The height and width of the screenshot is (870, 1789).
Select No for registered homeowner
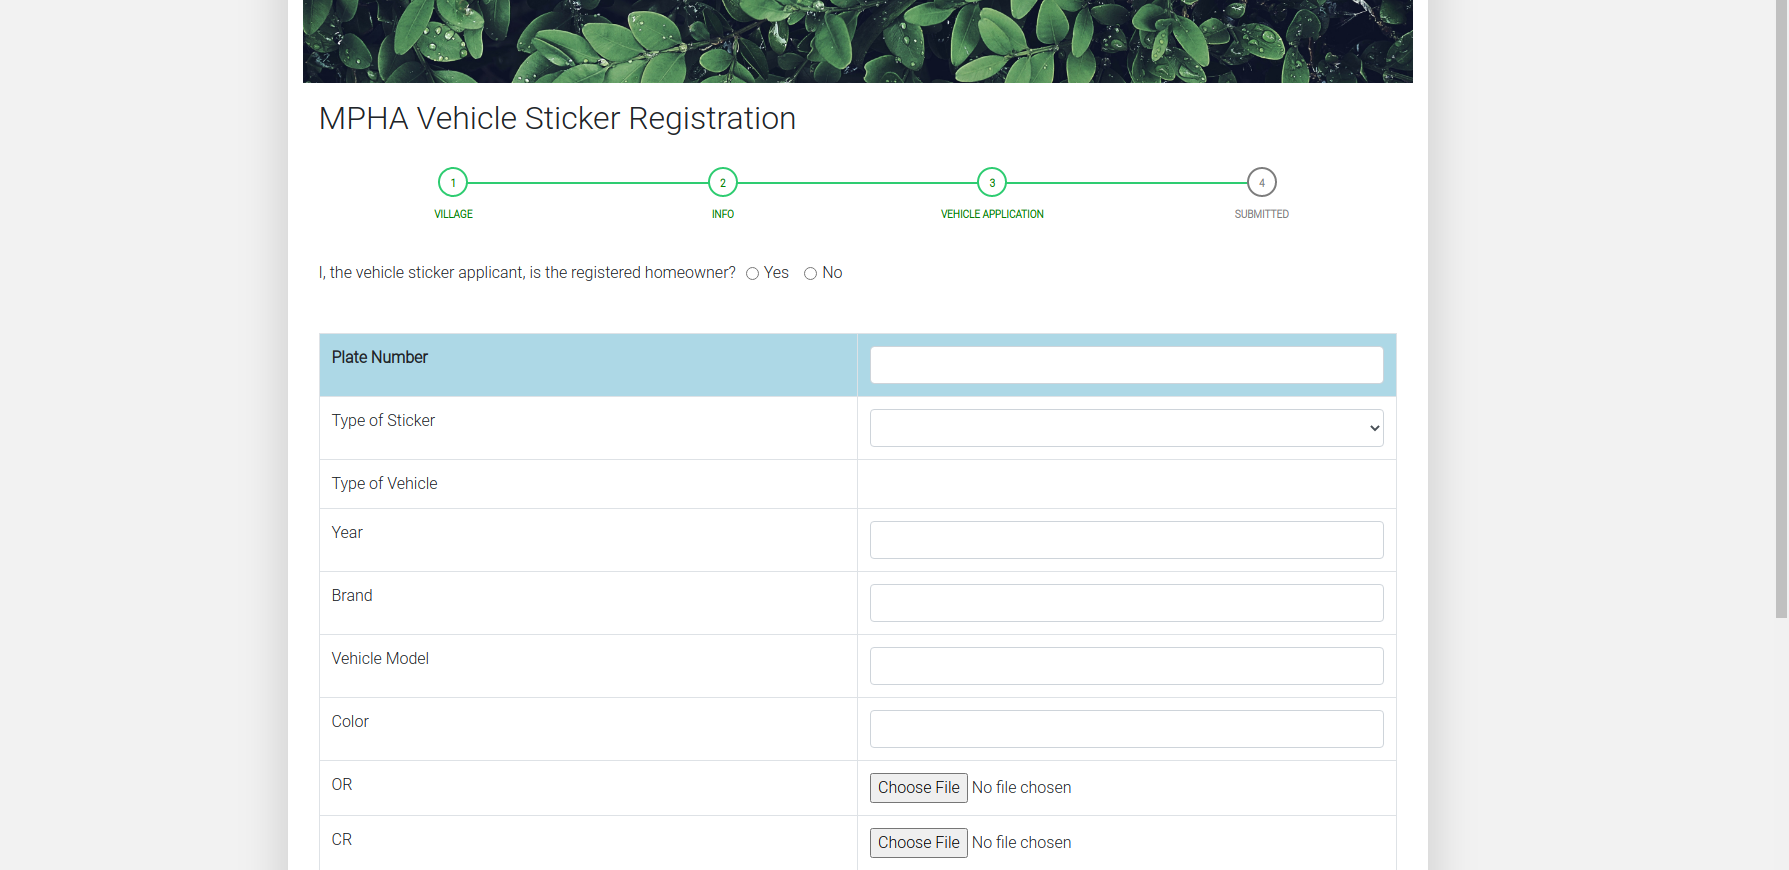[x=810, y=274]
